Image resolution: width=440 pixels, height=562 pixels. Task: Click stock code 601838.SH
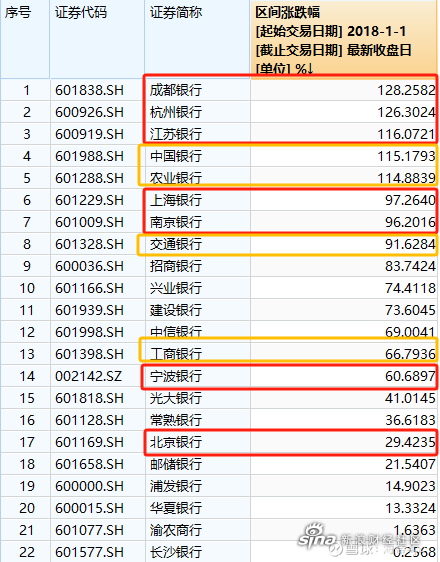pos(90,90)
